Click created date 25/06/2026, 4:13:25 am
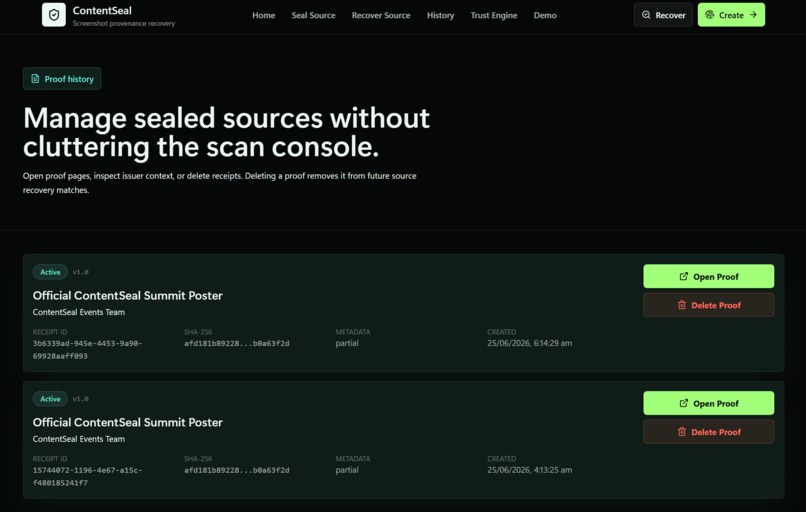Viewport: 806px width, 512px height. click(529, 470)
